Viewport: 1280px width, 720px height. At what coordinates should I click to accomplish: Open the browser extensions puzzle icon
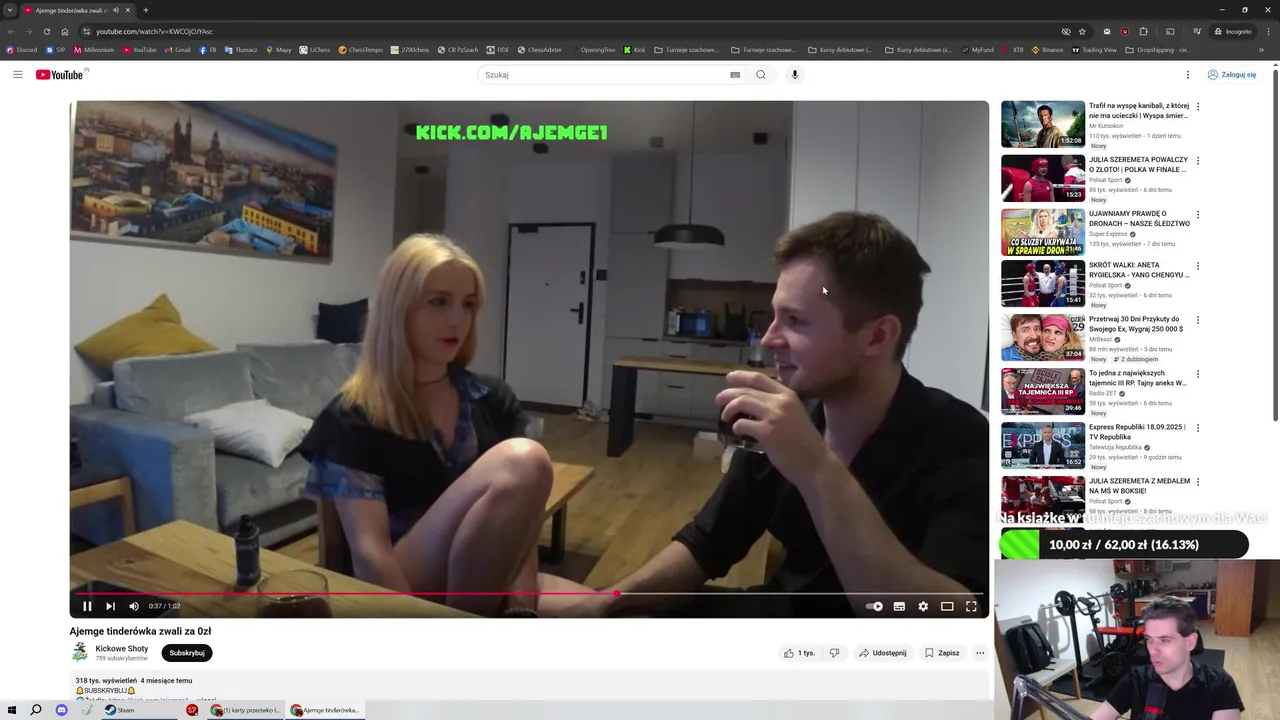(1144, 31)
